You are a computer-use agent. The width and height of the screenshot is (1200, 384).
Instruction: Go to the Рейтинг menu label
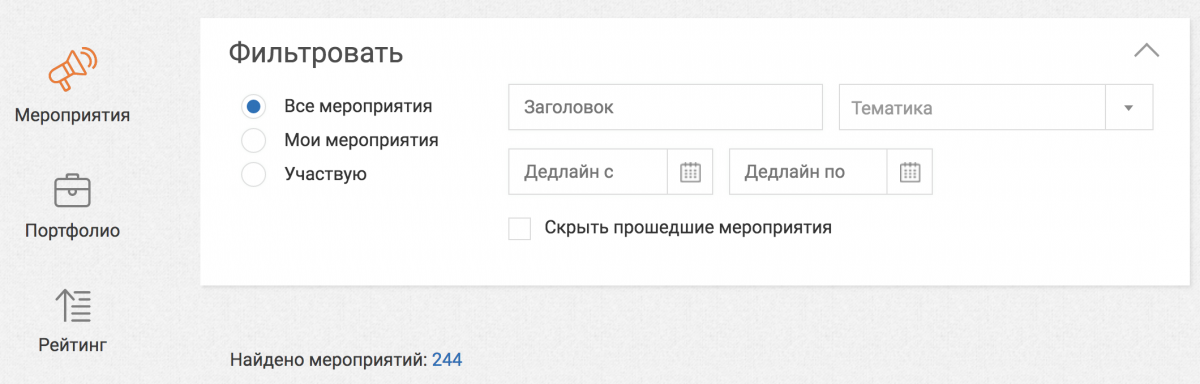tap(73, 346)
